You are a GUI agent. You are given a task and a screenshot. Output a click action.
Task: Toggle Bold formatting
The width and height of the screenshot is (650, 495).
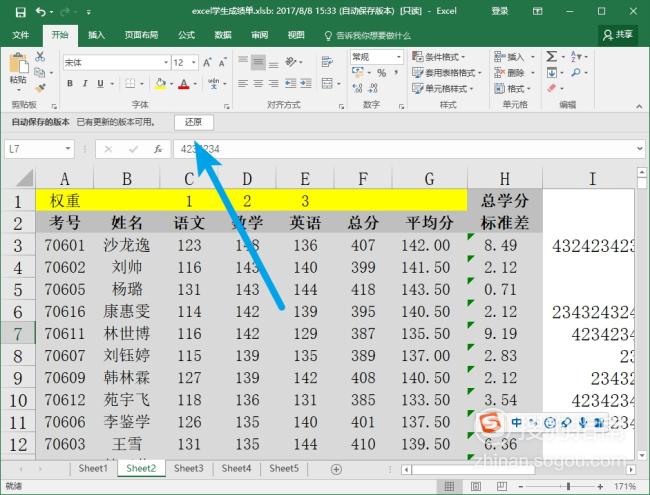pos(70,83)
